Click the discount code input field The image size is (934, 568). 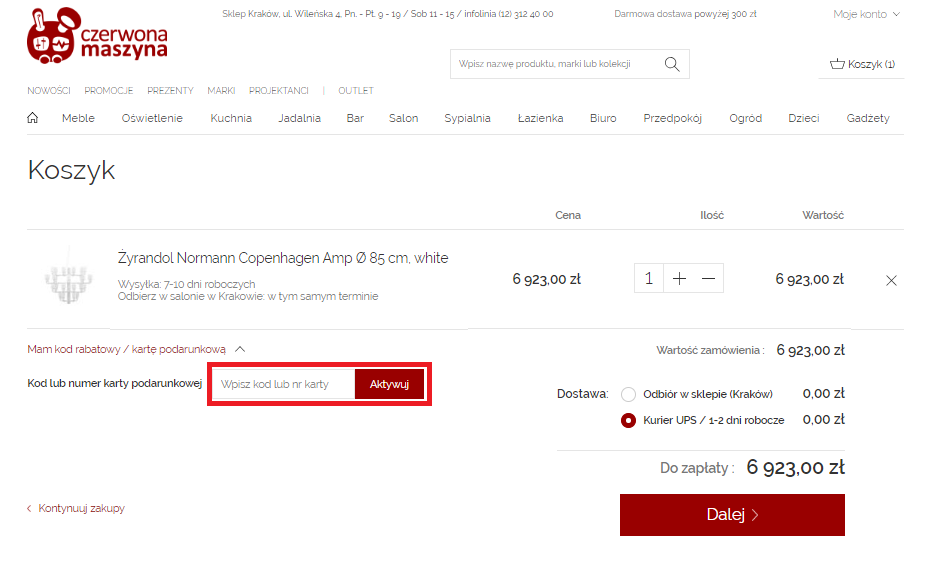[x=284, y=384]
